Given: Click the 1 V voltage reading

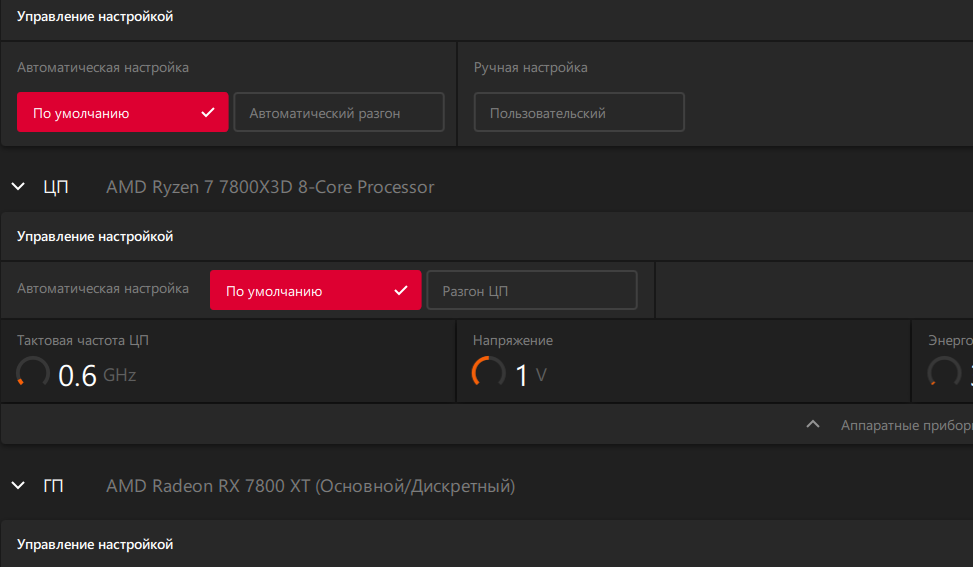Looking at the screenshot, I should point(531,375).
